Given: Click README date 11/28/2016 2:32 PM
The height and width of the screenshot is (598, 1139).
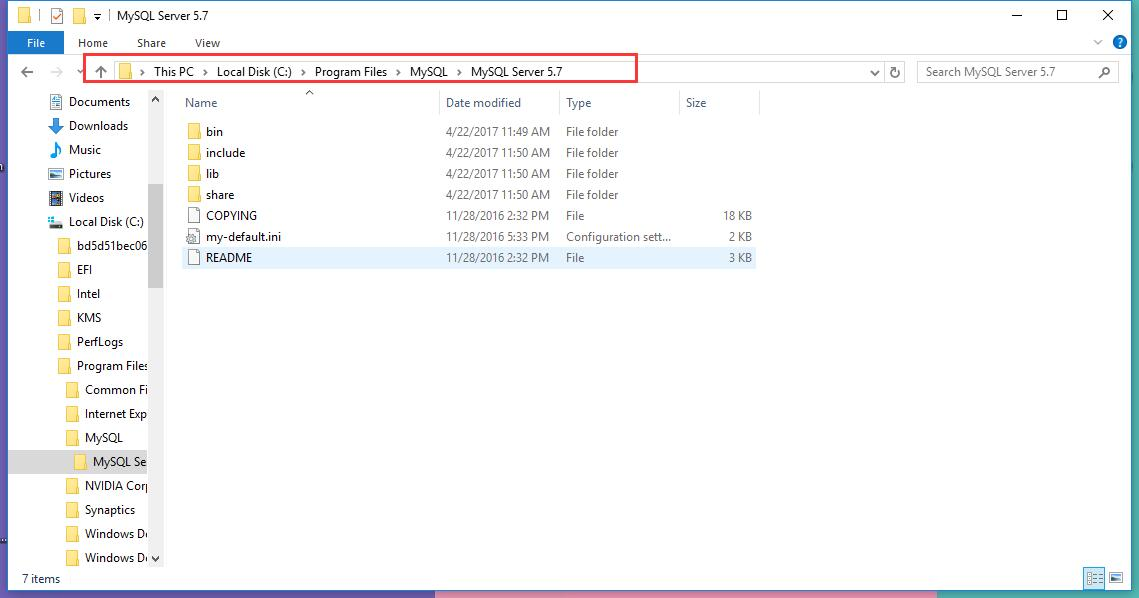Looking at the screenshot, I should 498,258.
